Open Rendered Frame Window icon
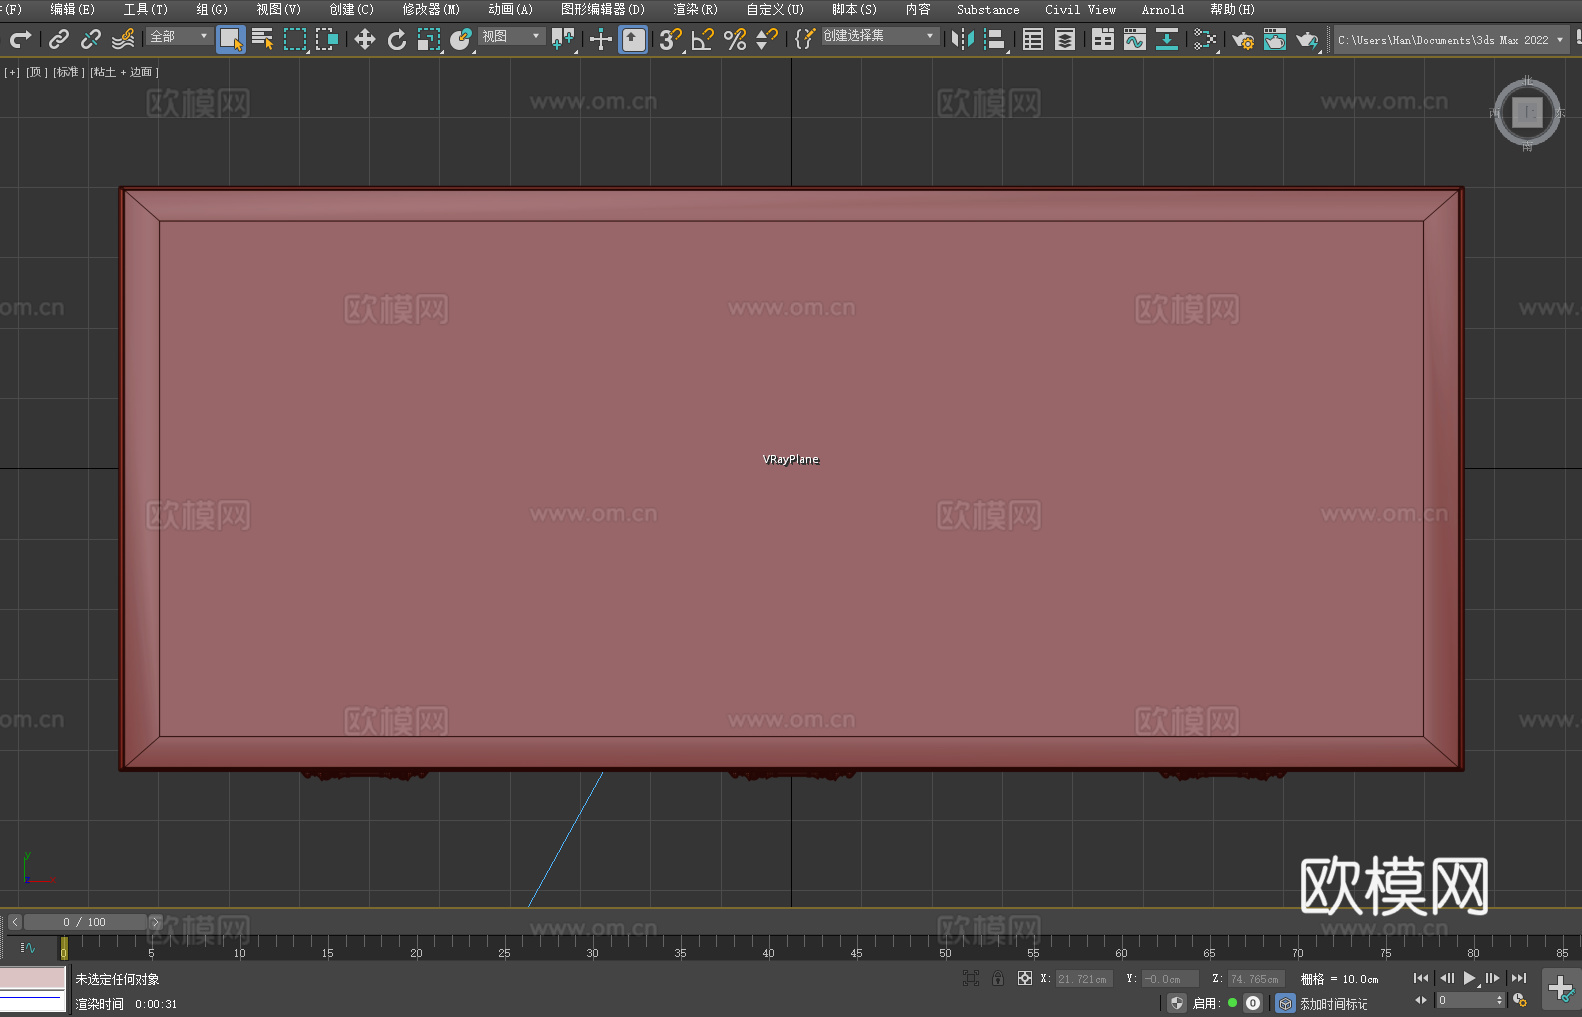The width and height of the screenshot is (1582, 1017). 1275,39
